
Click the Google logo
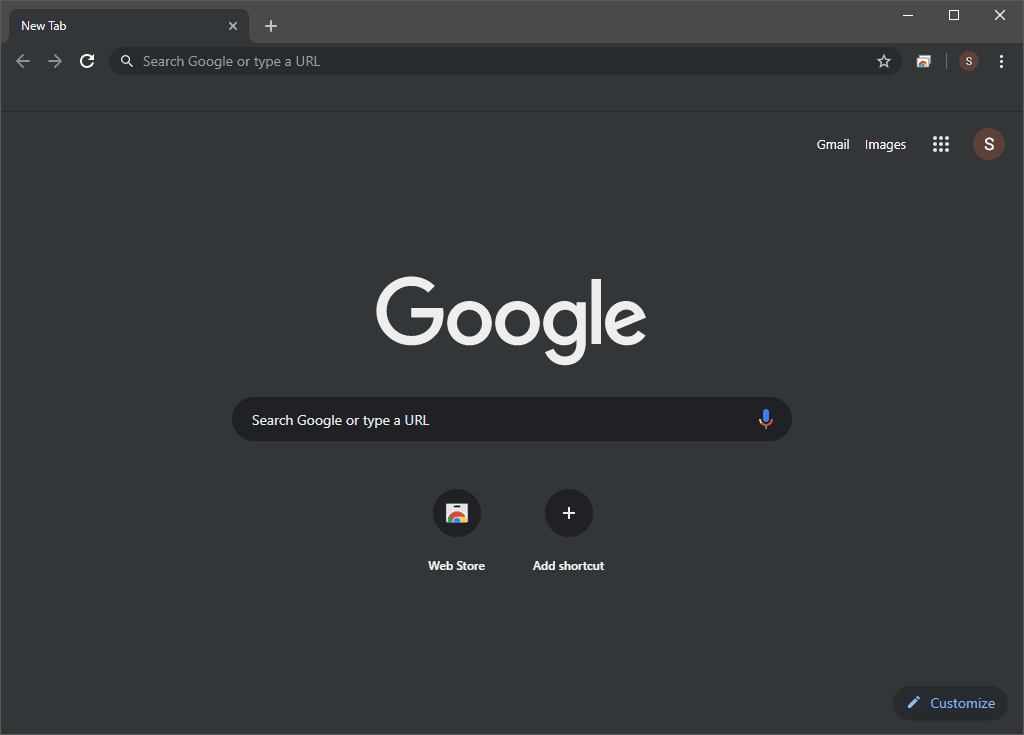[x=511, y=320]
